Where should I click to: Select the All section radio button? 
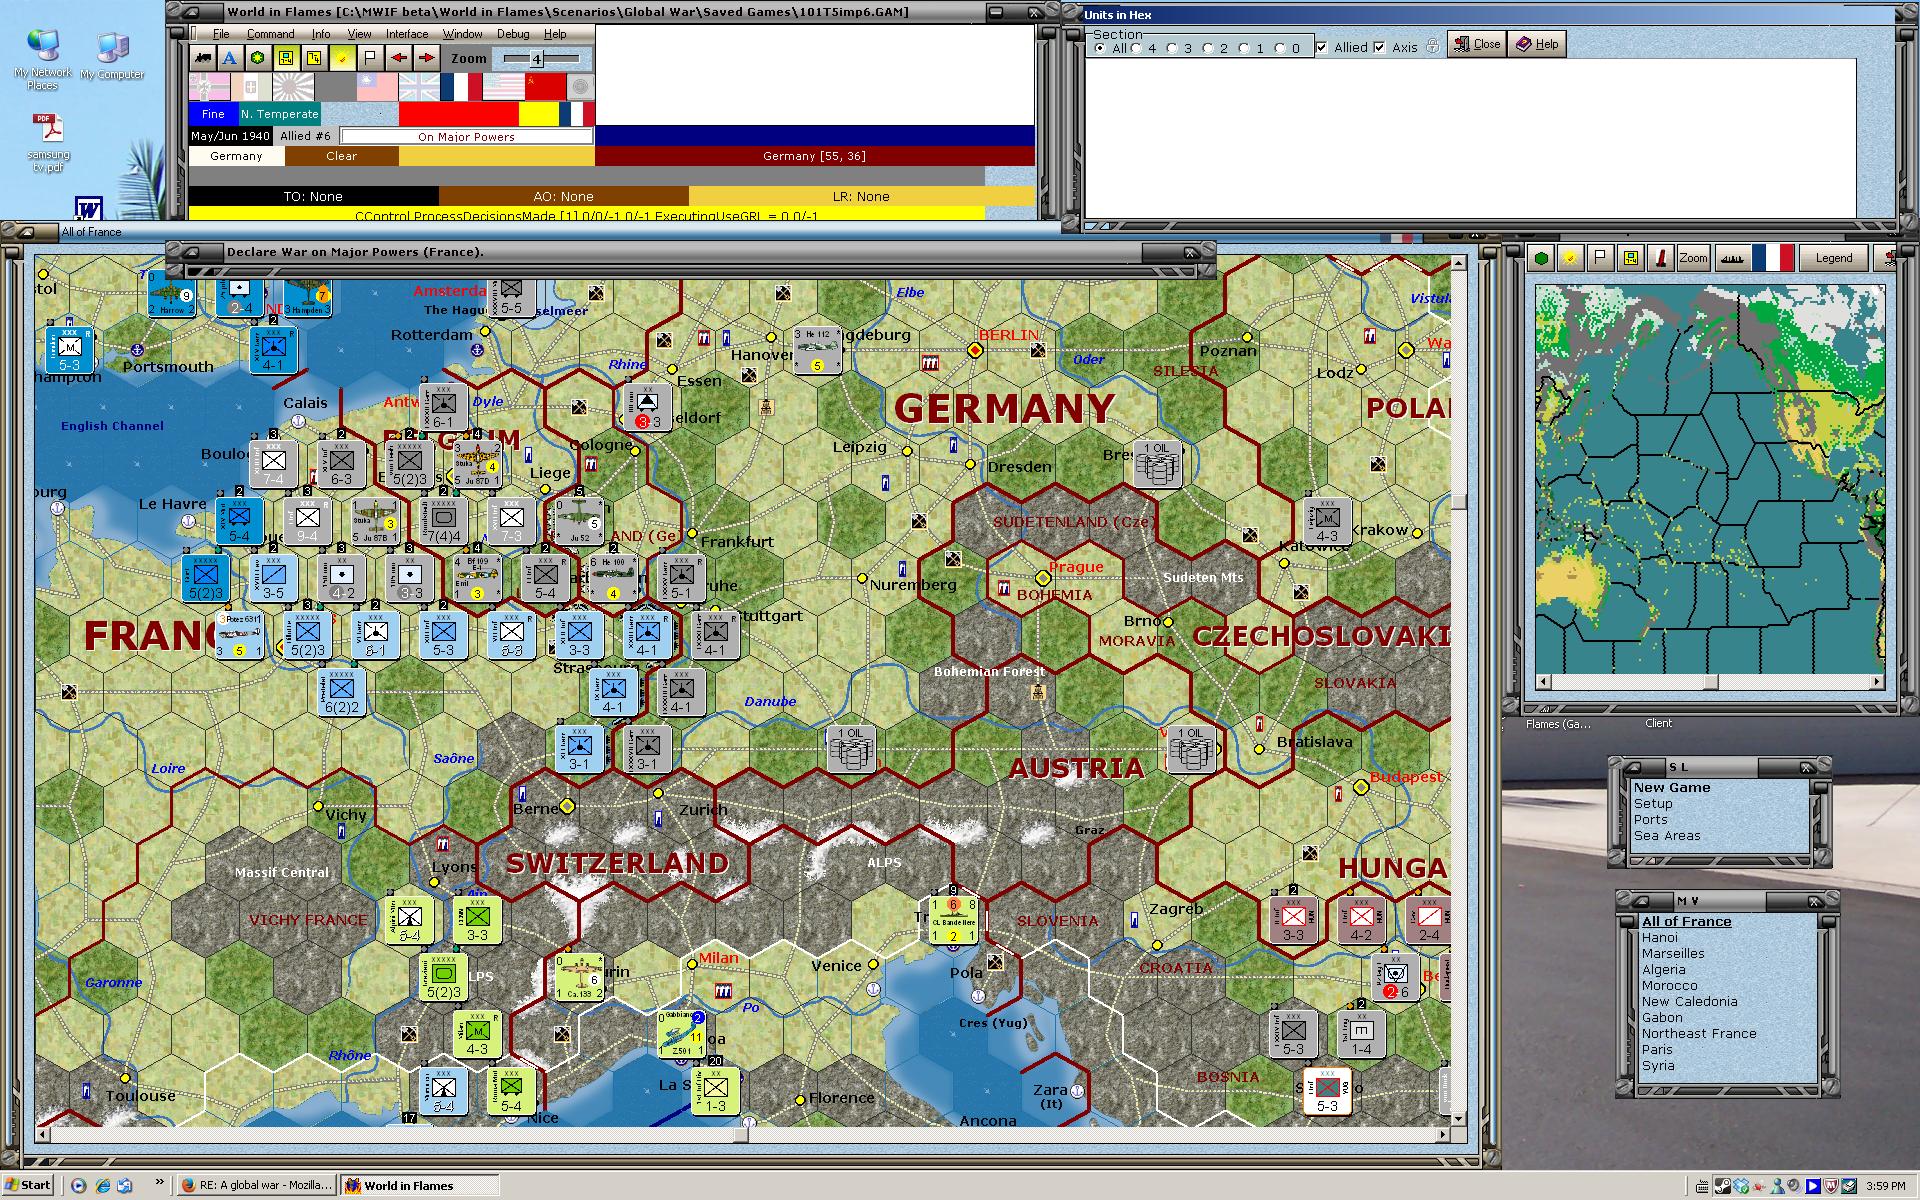click(x=1100, y=48)
